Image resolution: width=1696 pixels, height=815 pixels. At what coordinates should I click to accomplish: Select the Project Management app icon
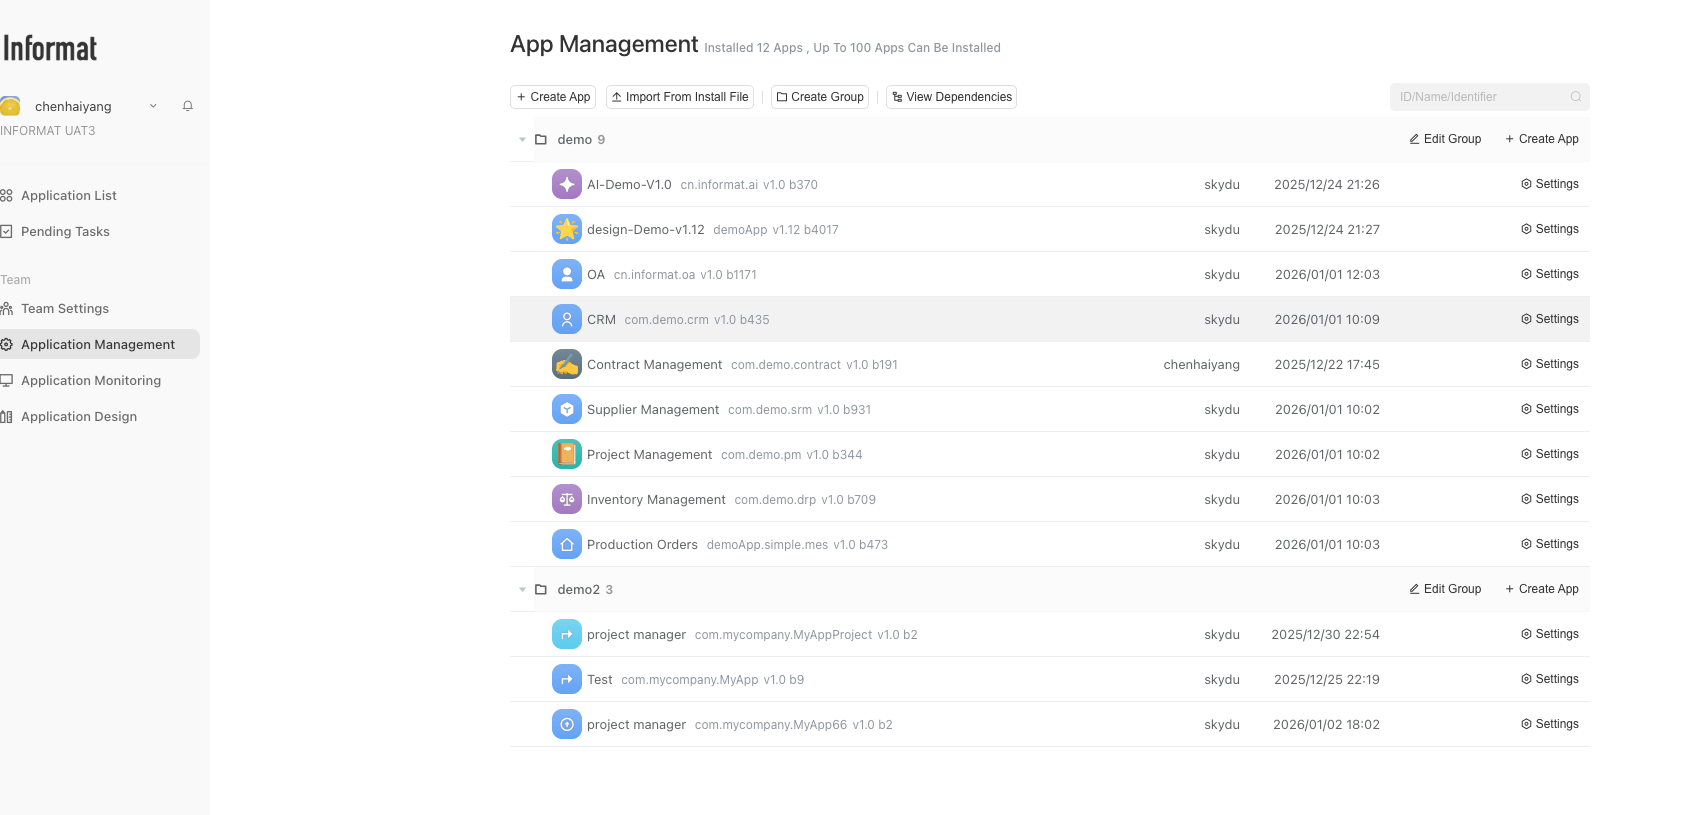[x=566, y=454]
